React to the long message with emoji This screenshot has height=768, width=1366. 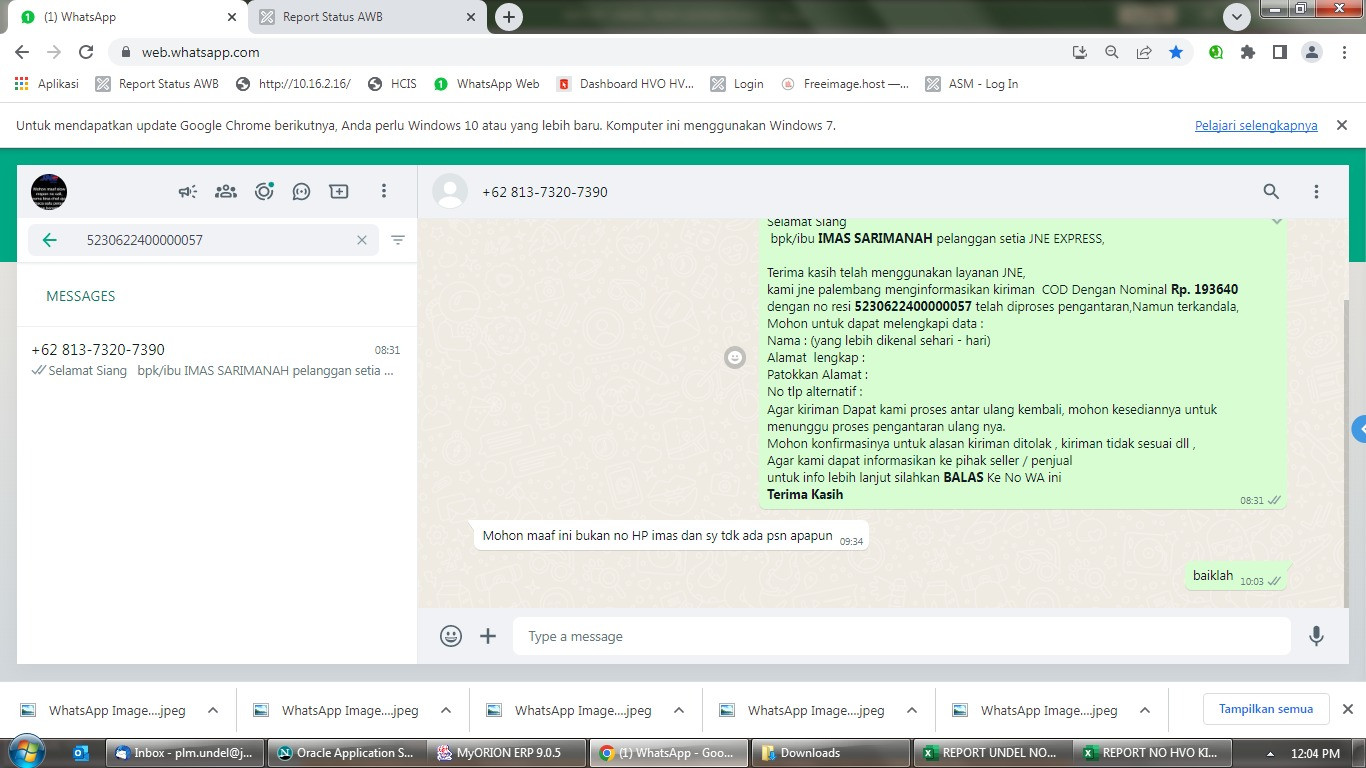pyautogui.click(x=735, y=357)
